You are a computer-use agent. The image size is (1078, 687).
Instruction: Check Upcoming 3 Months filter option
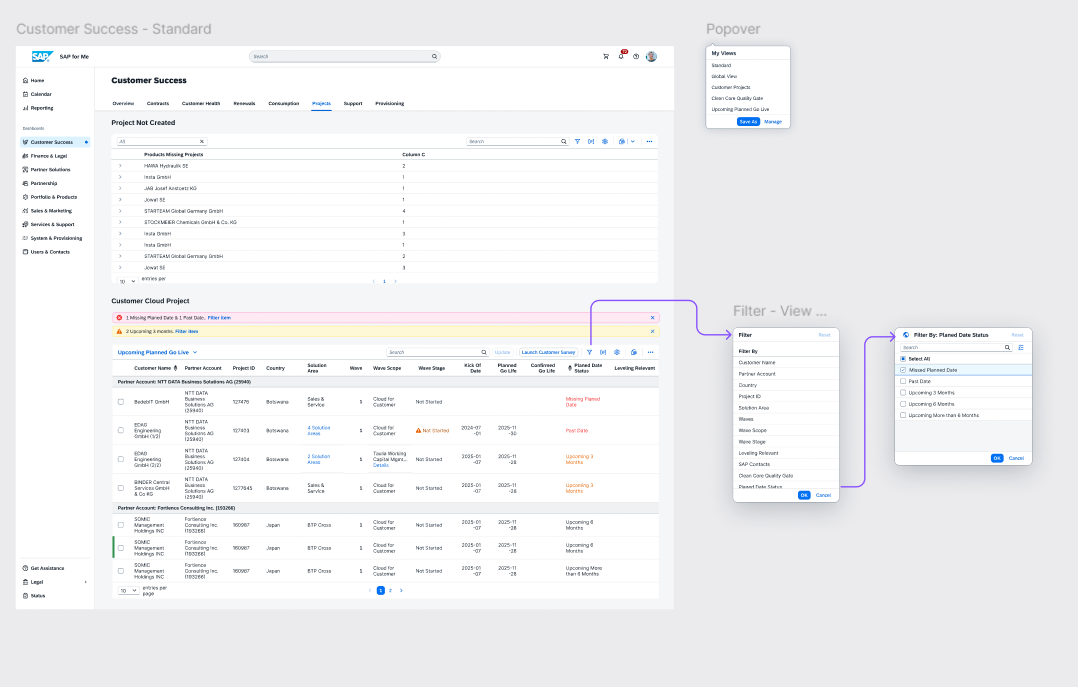(903, 393)
